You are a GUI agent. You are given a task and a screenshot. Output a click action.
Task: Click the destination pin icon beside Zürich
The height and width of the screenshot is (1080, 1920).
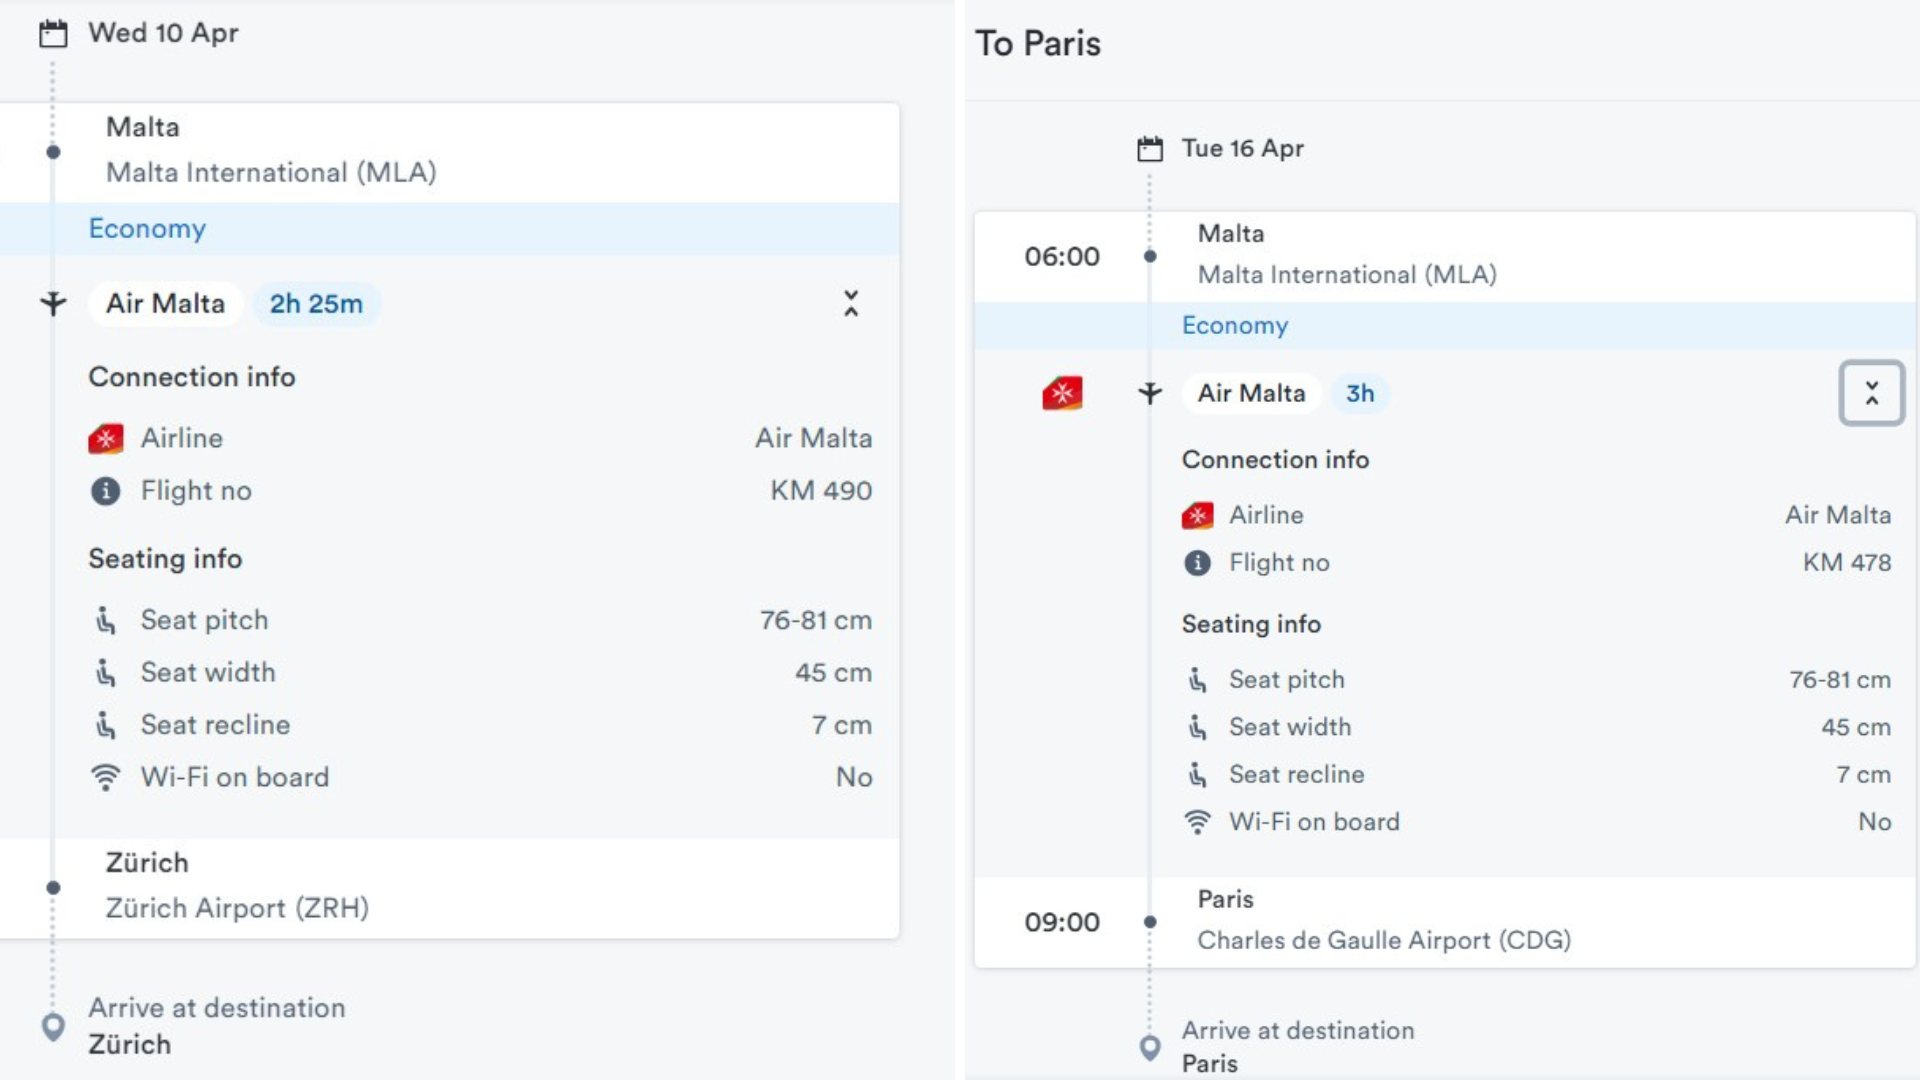(53, 1026)
